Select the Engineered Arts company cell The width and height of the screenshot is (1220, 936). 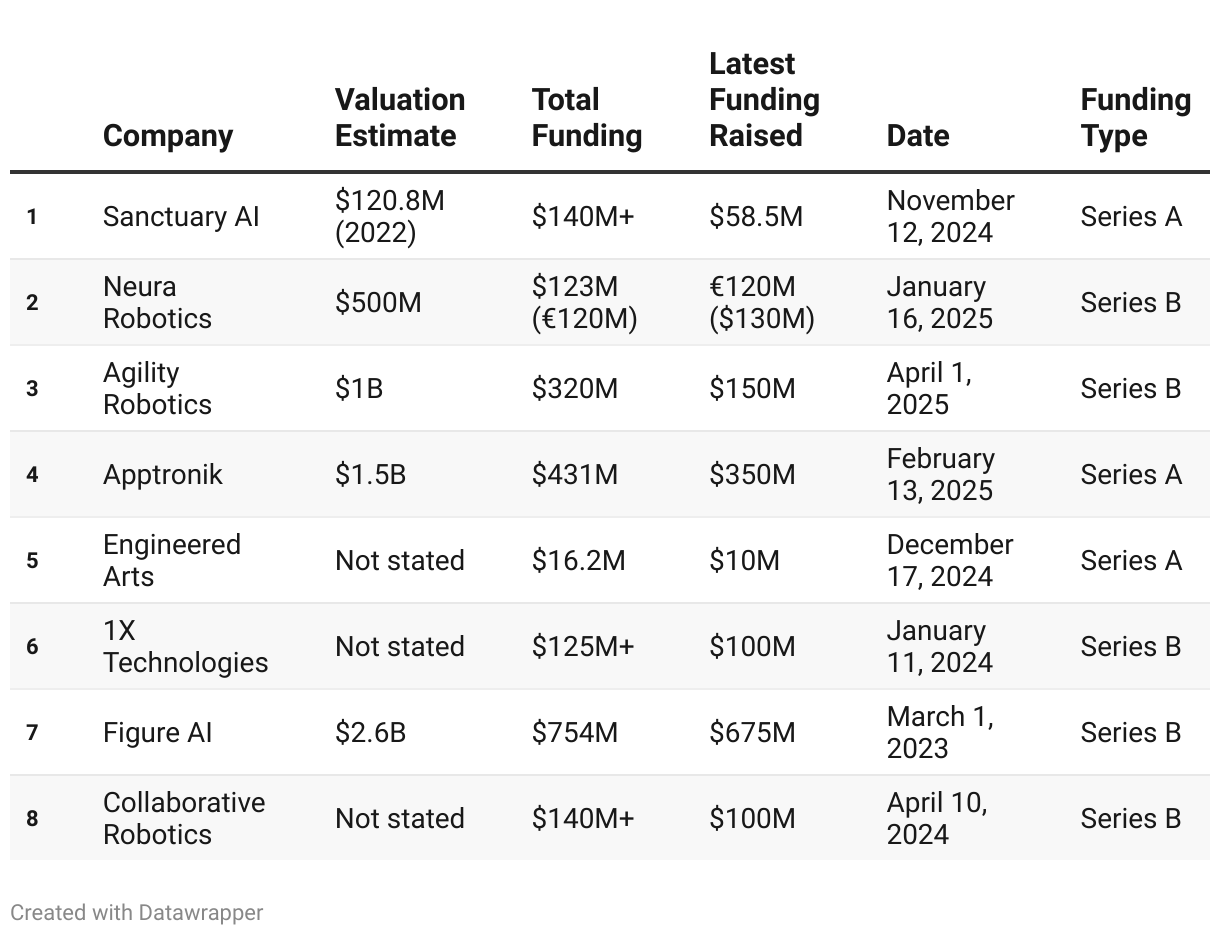coord(171,560)
